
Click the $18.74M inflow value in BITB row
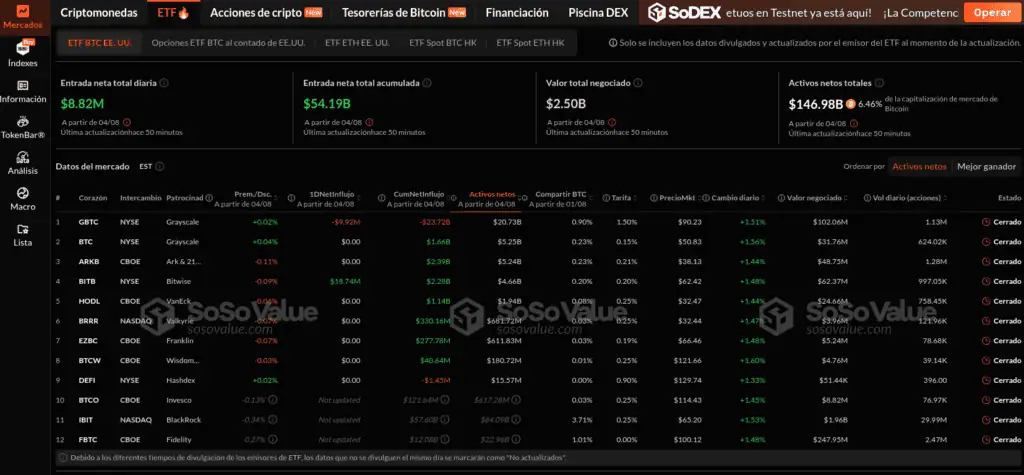point(345,282)
